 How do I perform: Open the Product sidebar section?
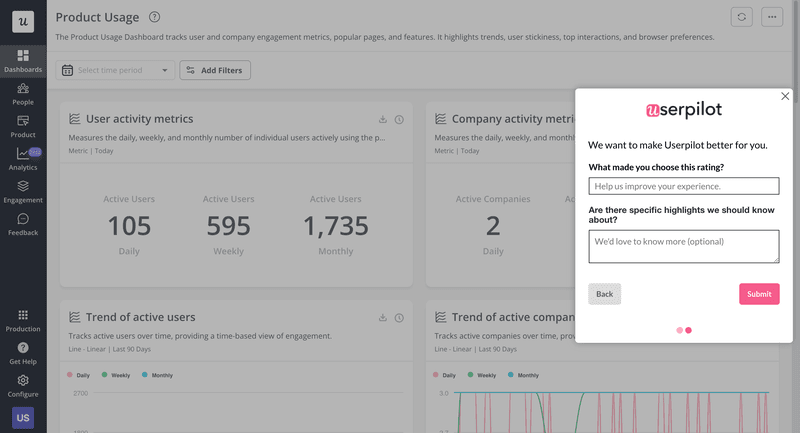(23, 126)
